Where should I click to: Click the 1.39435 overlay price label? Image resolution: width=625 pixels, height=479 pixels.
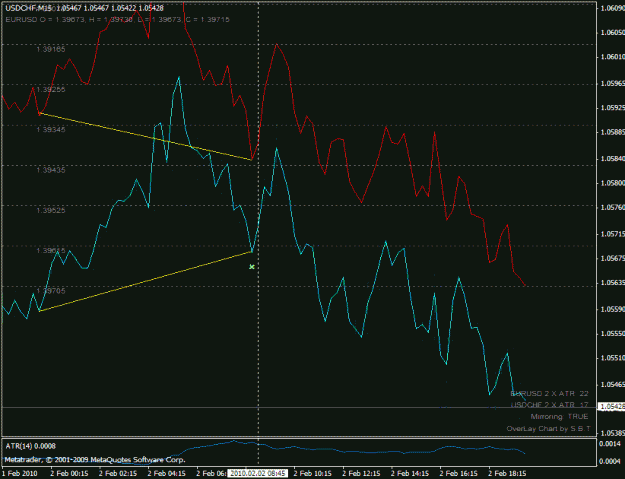click(x=51, y=170)
